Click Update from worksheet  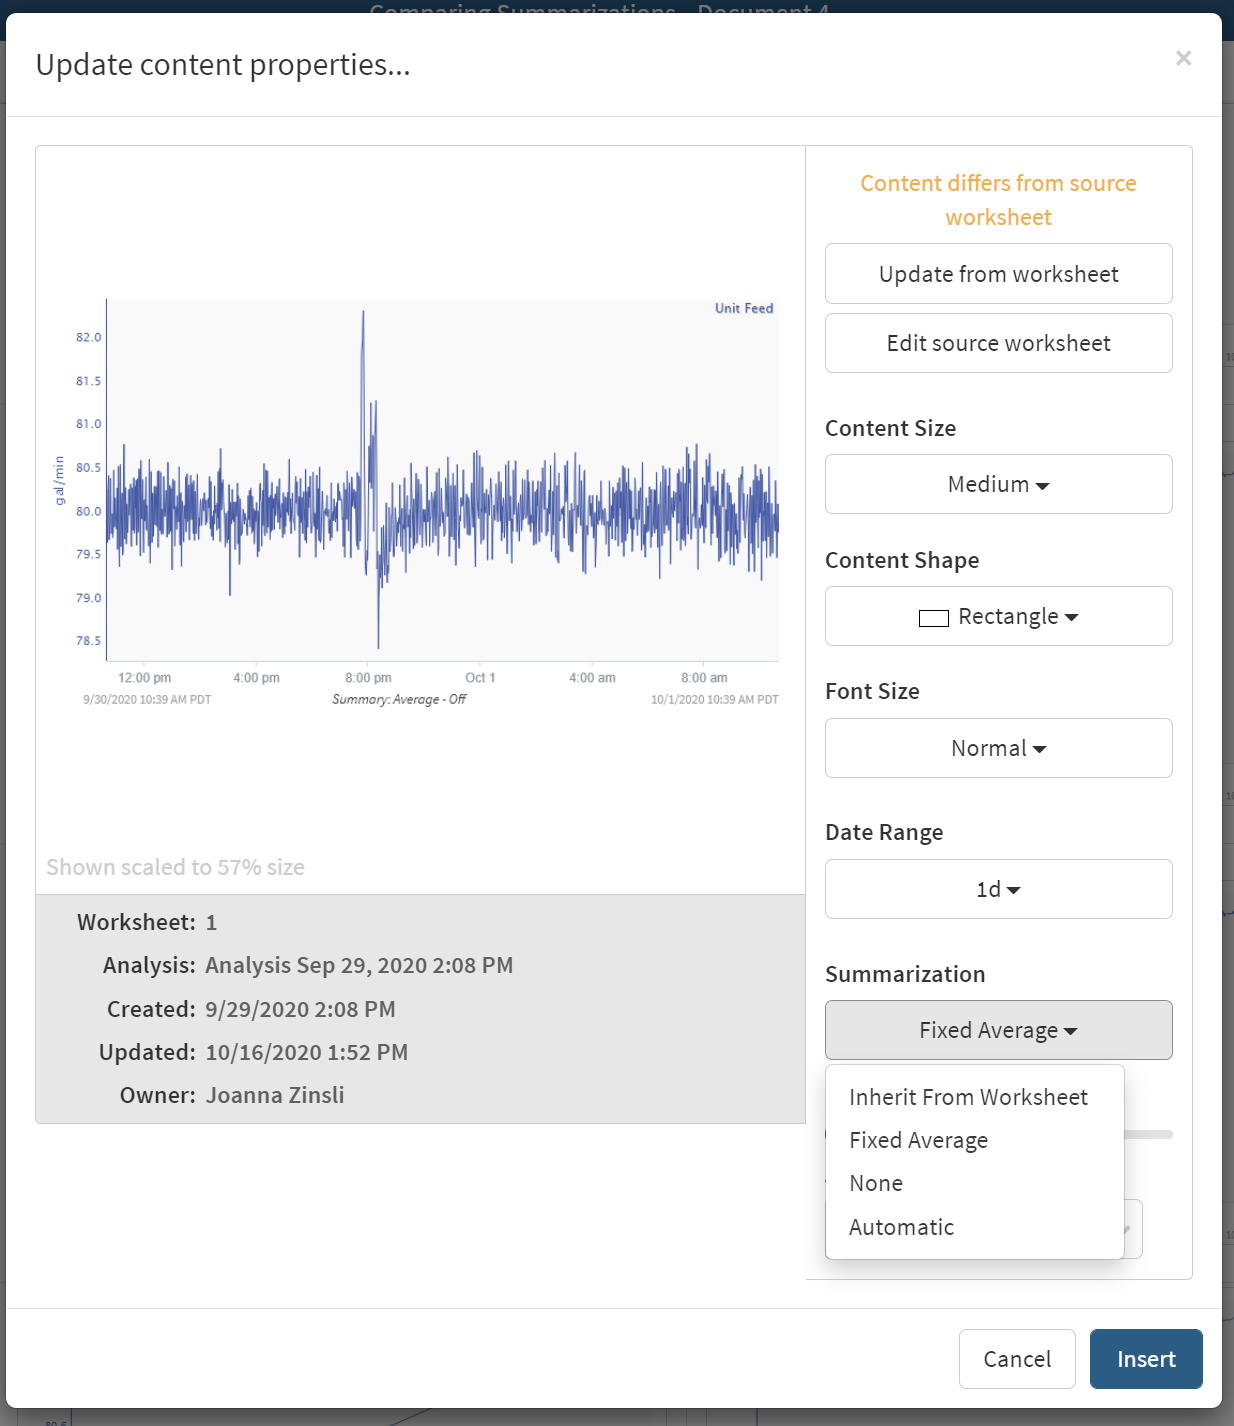(x=997, y=273)
